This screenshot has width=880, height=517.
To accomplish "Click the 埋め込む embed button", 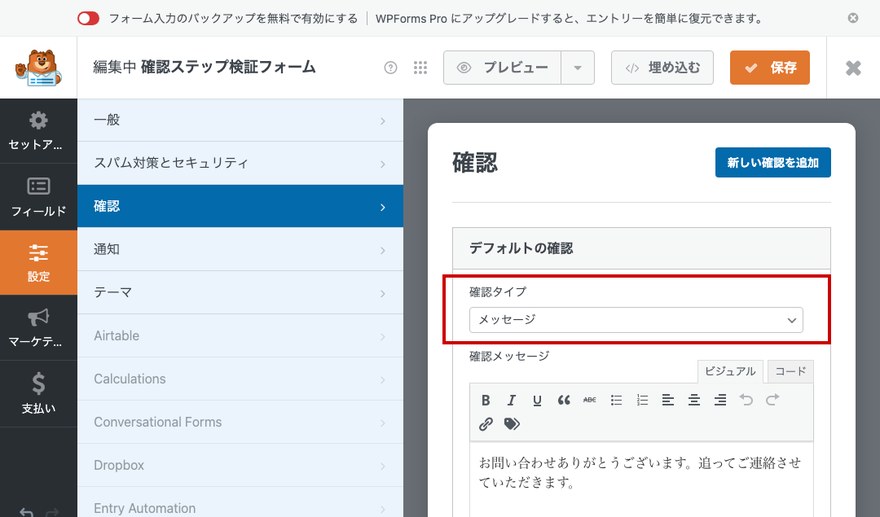I will pyautogui.click(x=662, y=67).
